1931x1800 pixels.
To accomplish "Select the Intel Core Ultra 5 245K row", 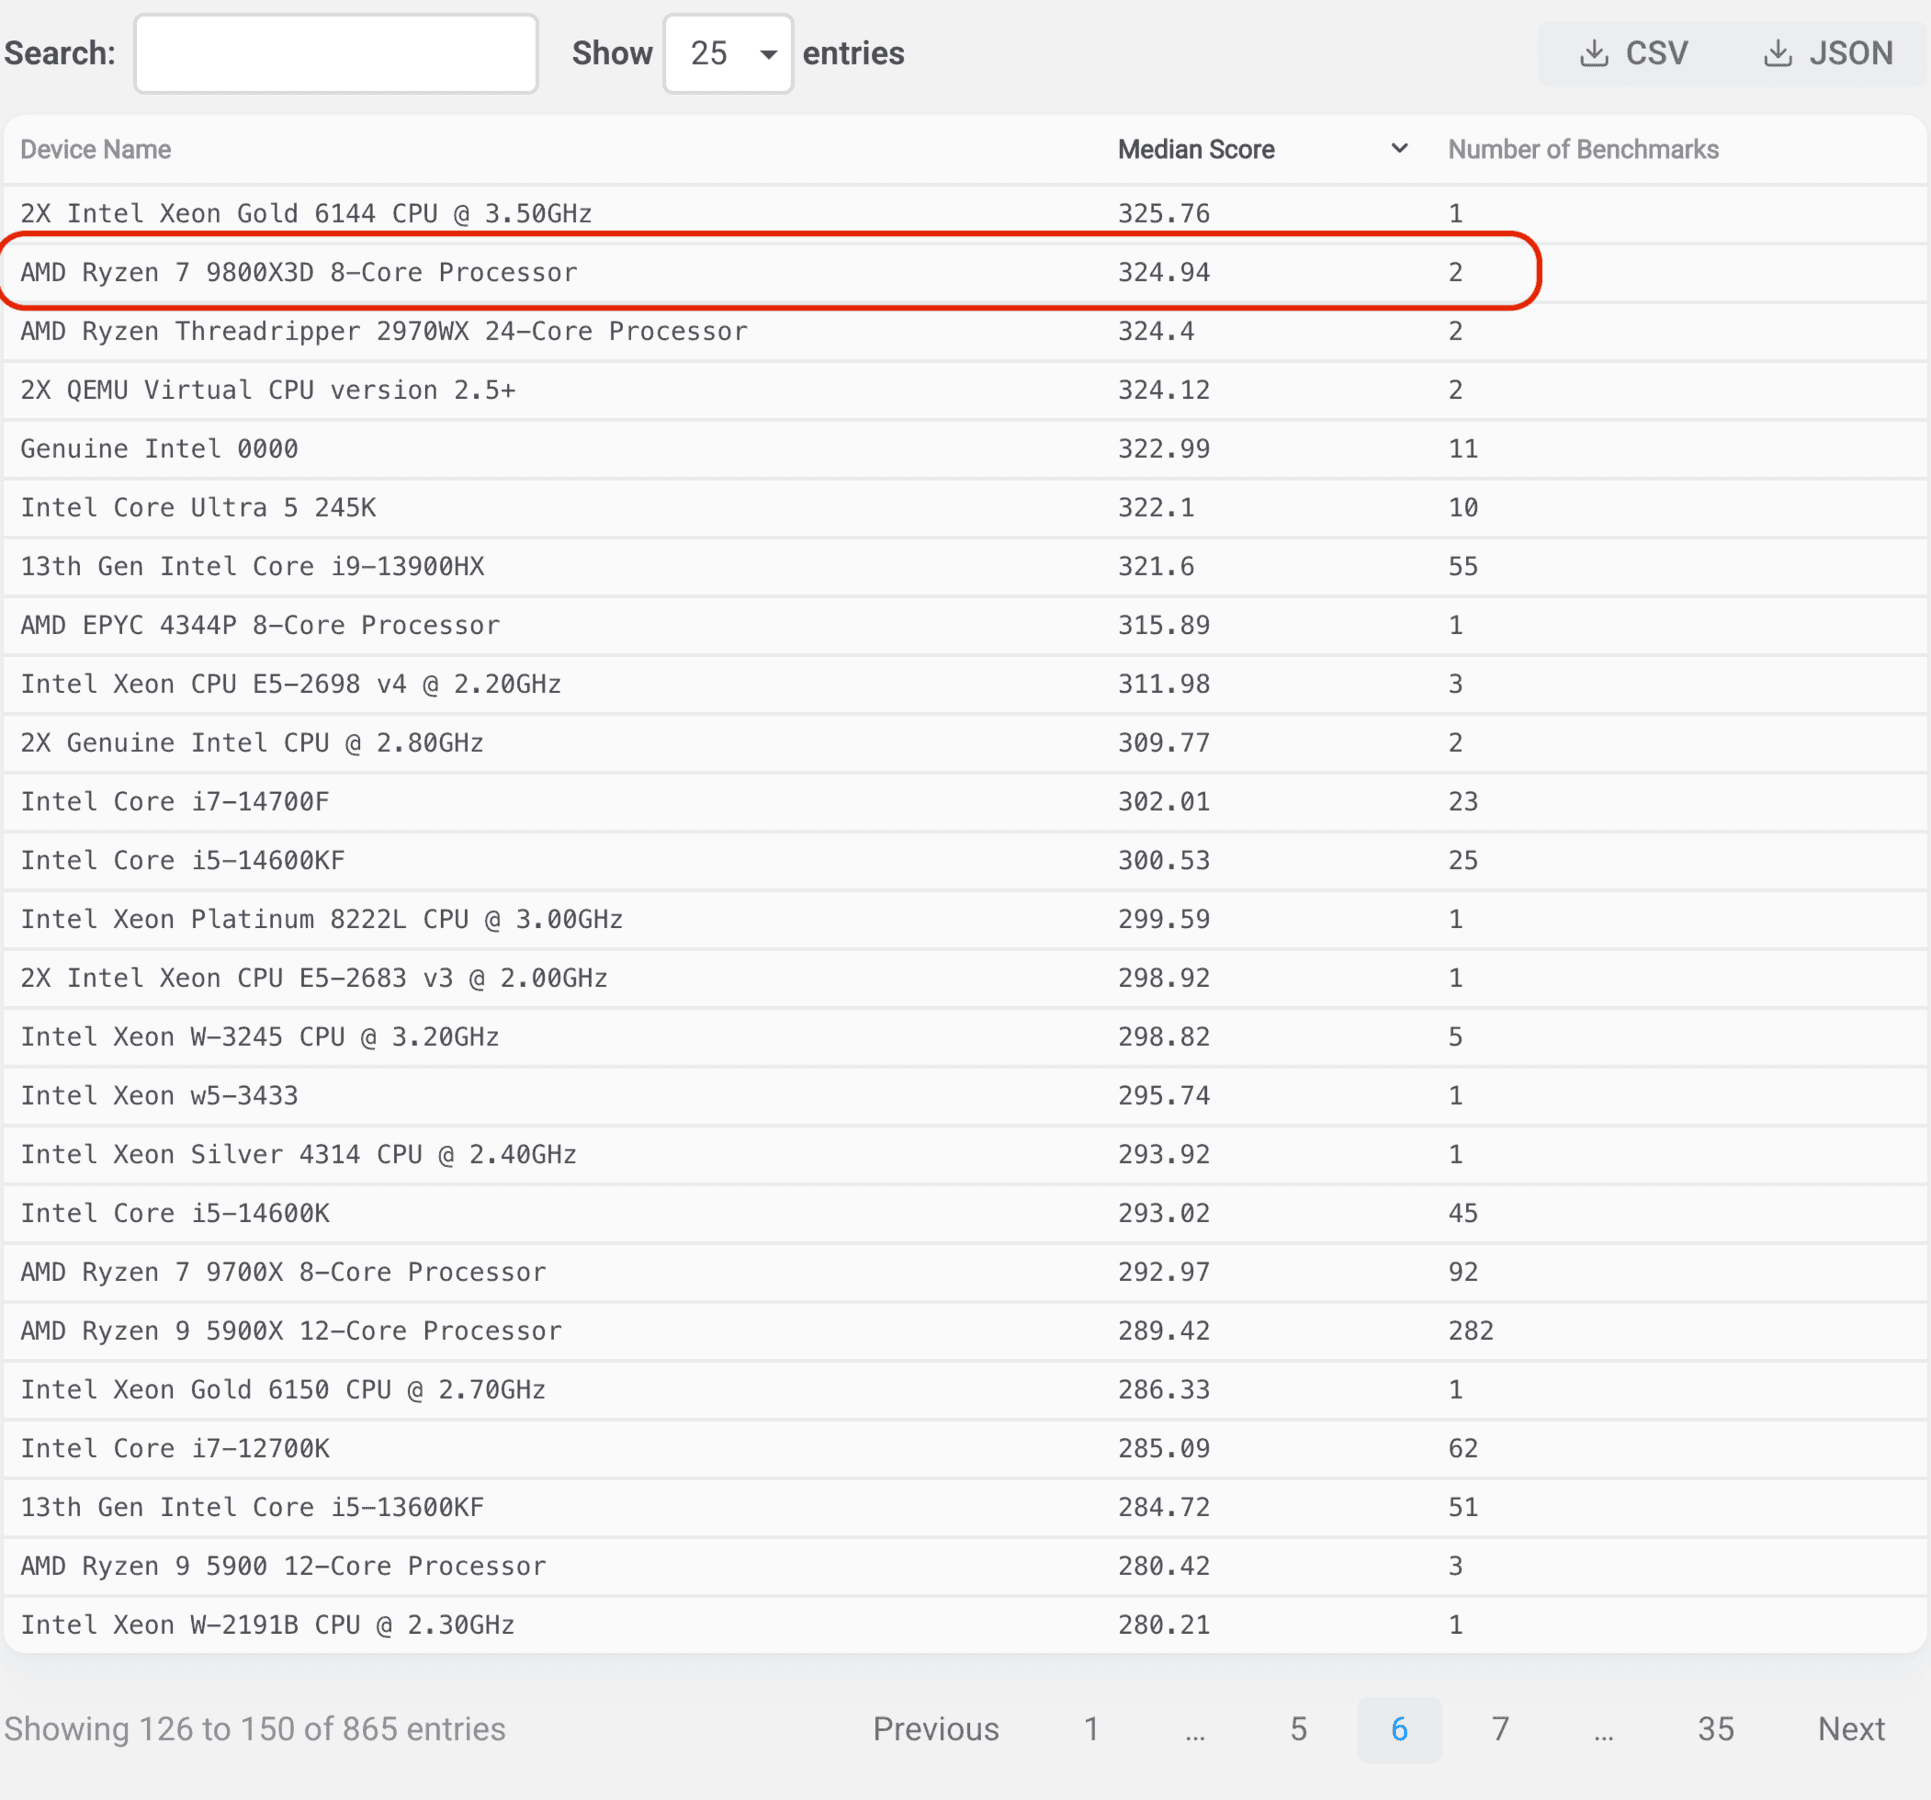I will point(198,507).
